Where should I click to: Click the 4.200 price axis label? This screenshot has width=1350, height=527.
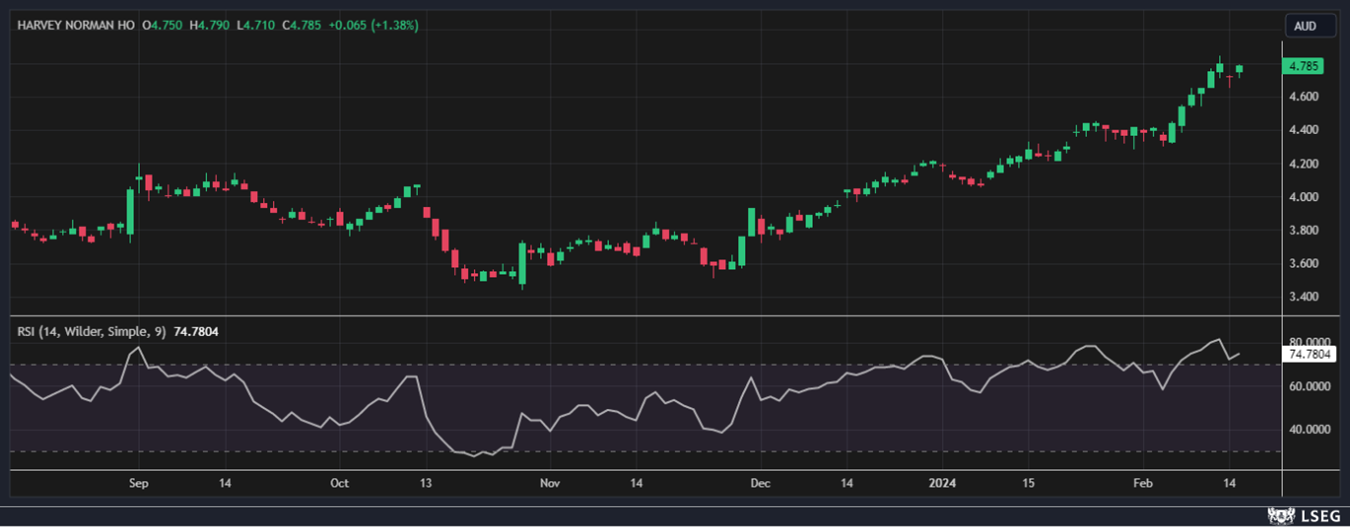pyautogui.click(x=1303, y=163)
